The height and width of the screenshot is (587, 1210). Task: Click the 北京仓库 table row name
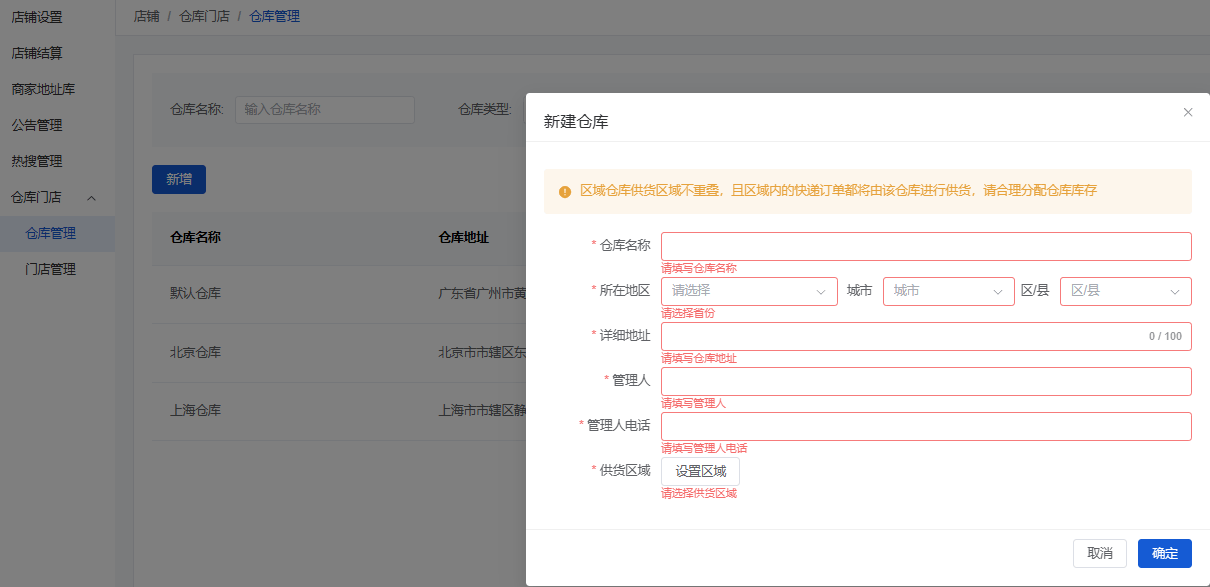click(x=195, y=352)
